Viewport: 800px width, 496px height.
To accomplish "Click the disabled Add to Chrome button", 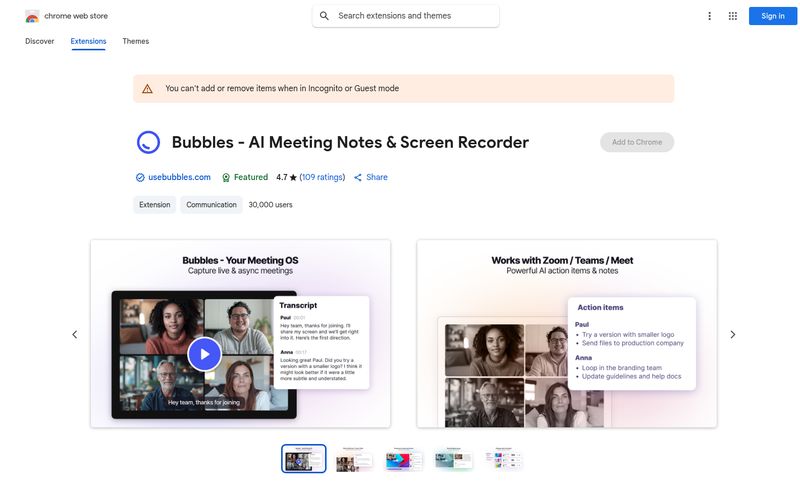I will [x=637, y=142].
